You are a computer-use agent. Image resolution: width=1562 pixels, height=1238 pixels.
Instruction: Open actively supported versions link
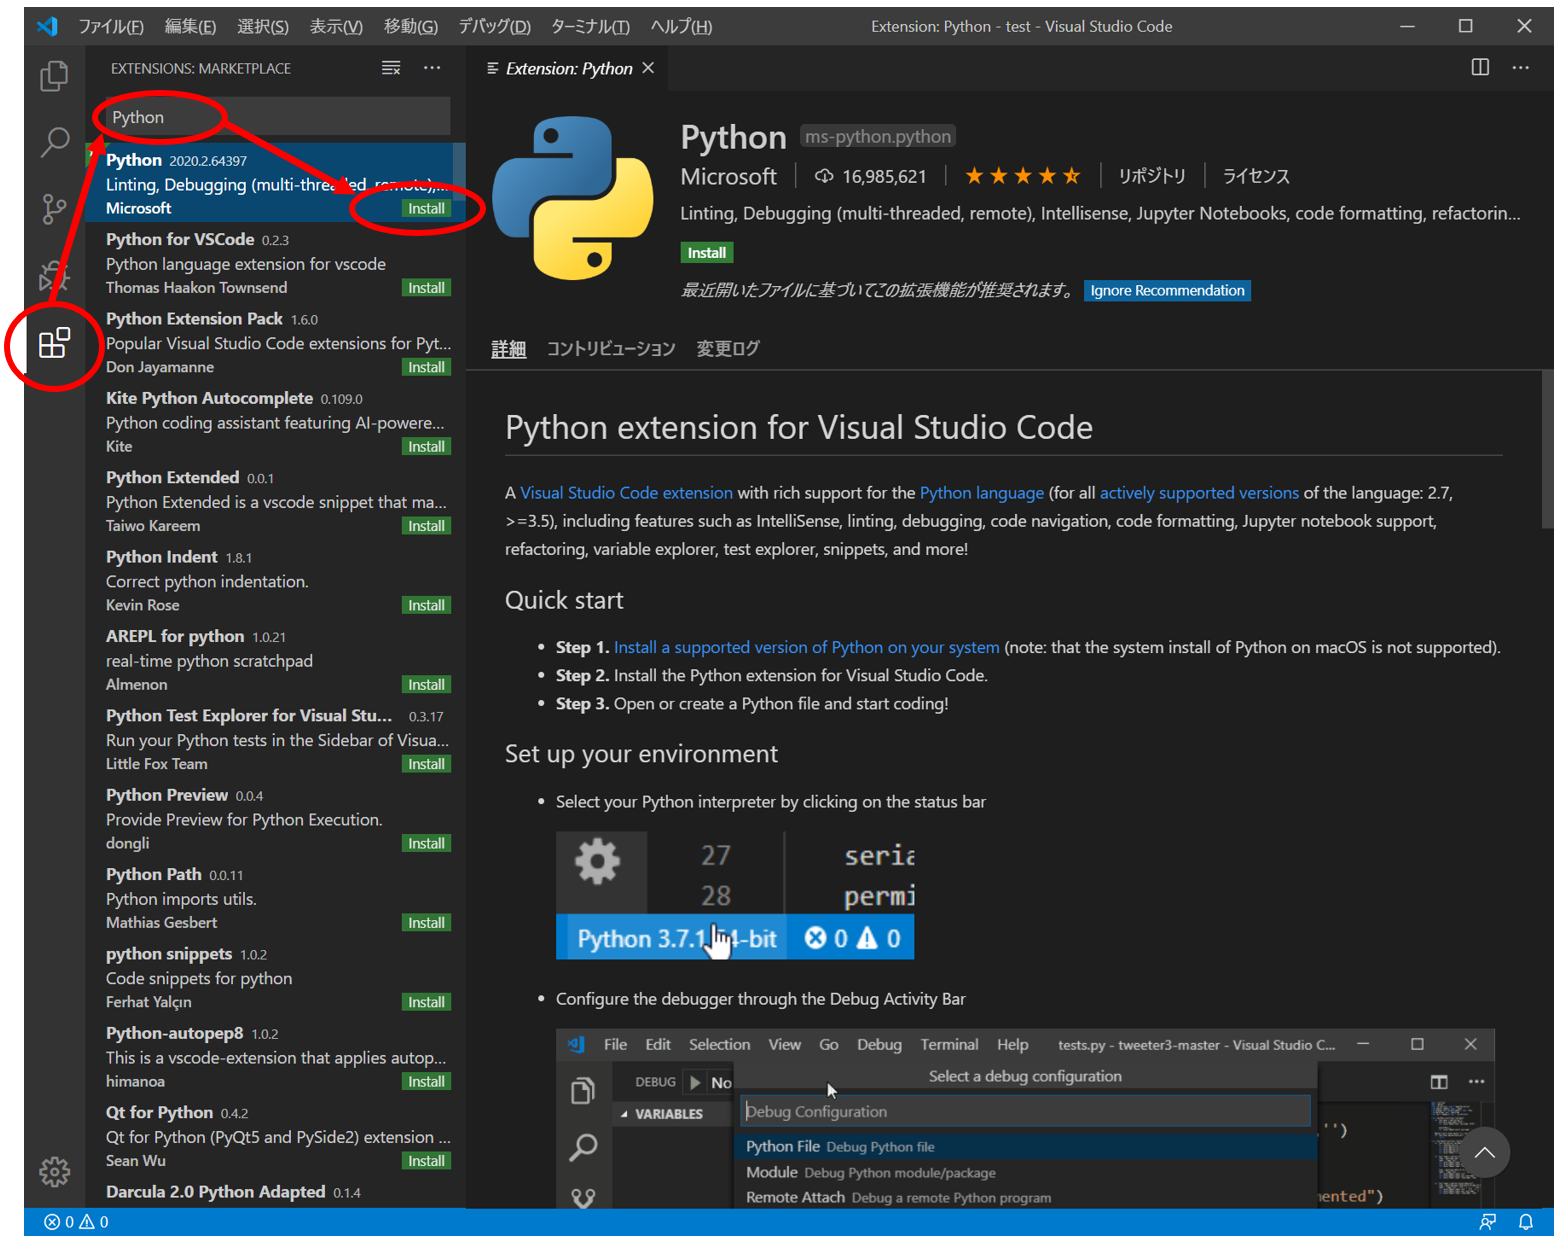(1199, 492)
